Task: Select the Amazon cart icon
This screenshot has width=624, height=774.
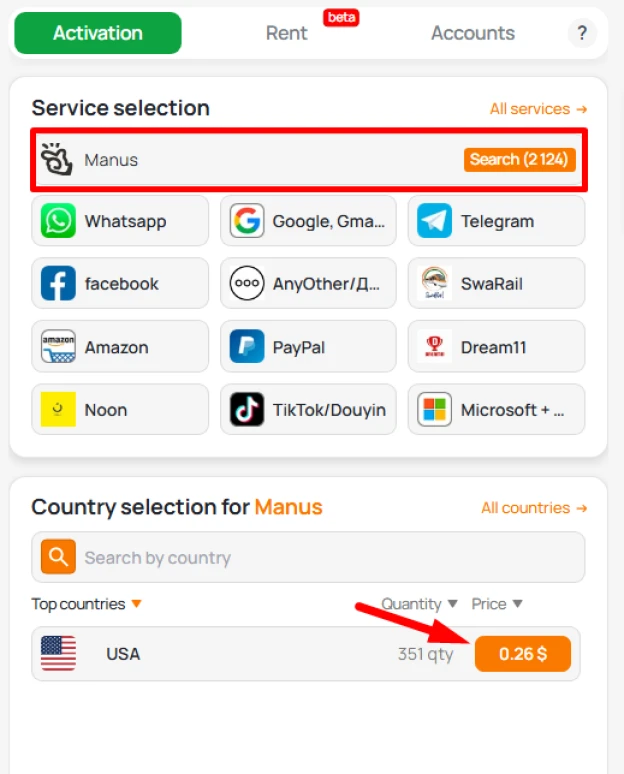Action: pos(58,347)
